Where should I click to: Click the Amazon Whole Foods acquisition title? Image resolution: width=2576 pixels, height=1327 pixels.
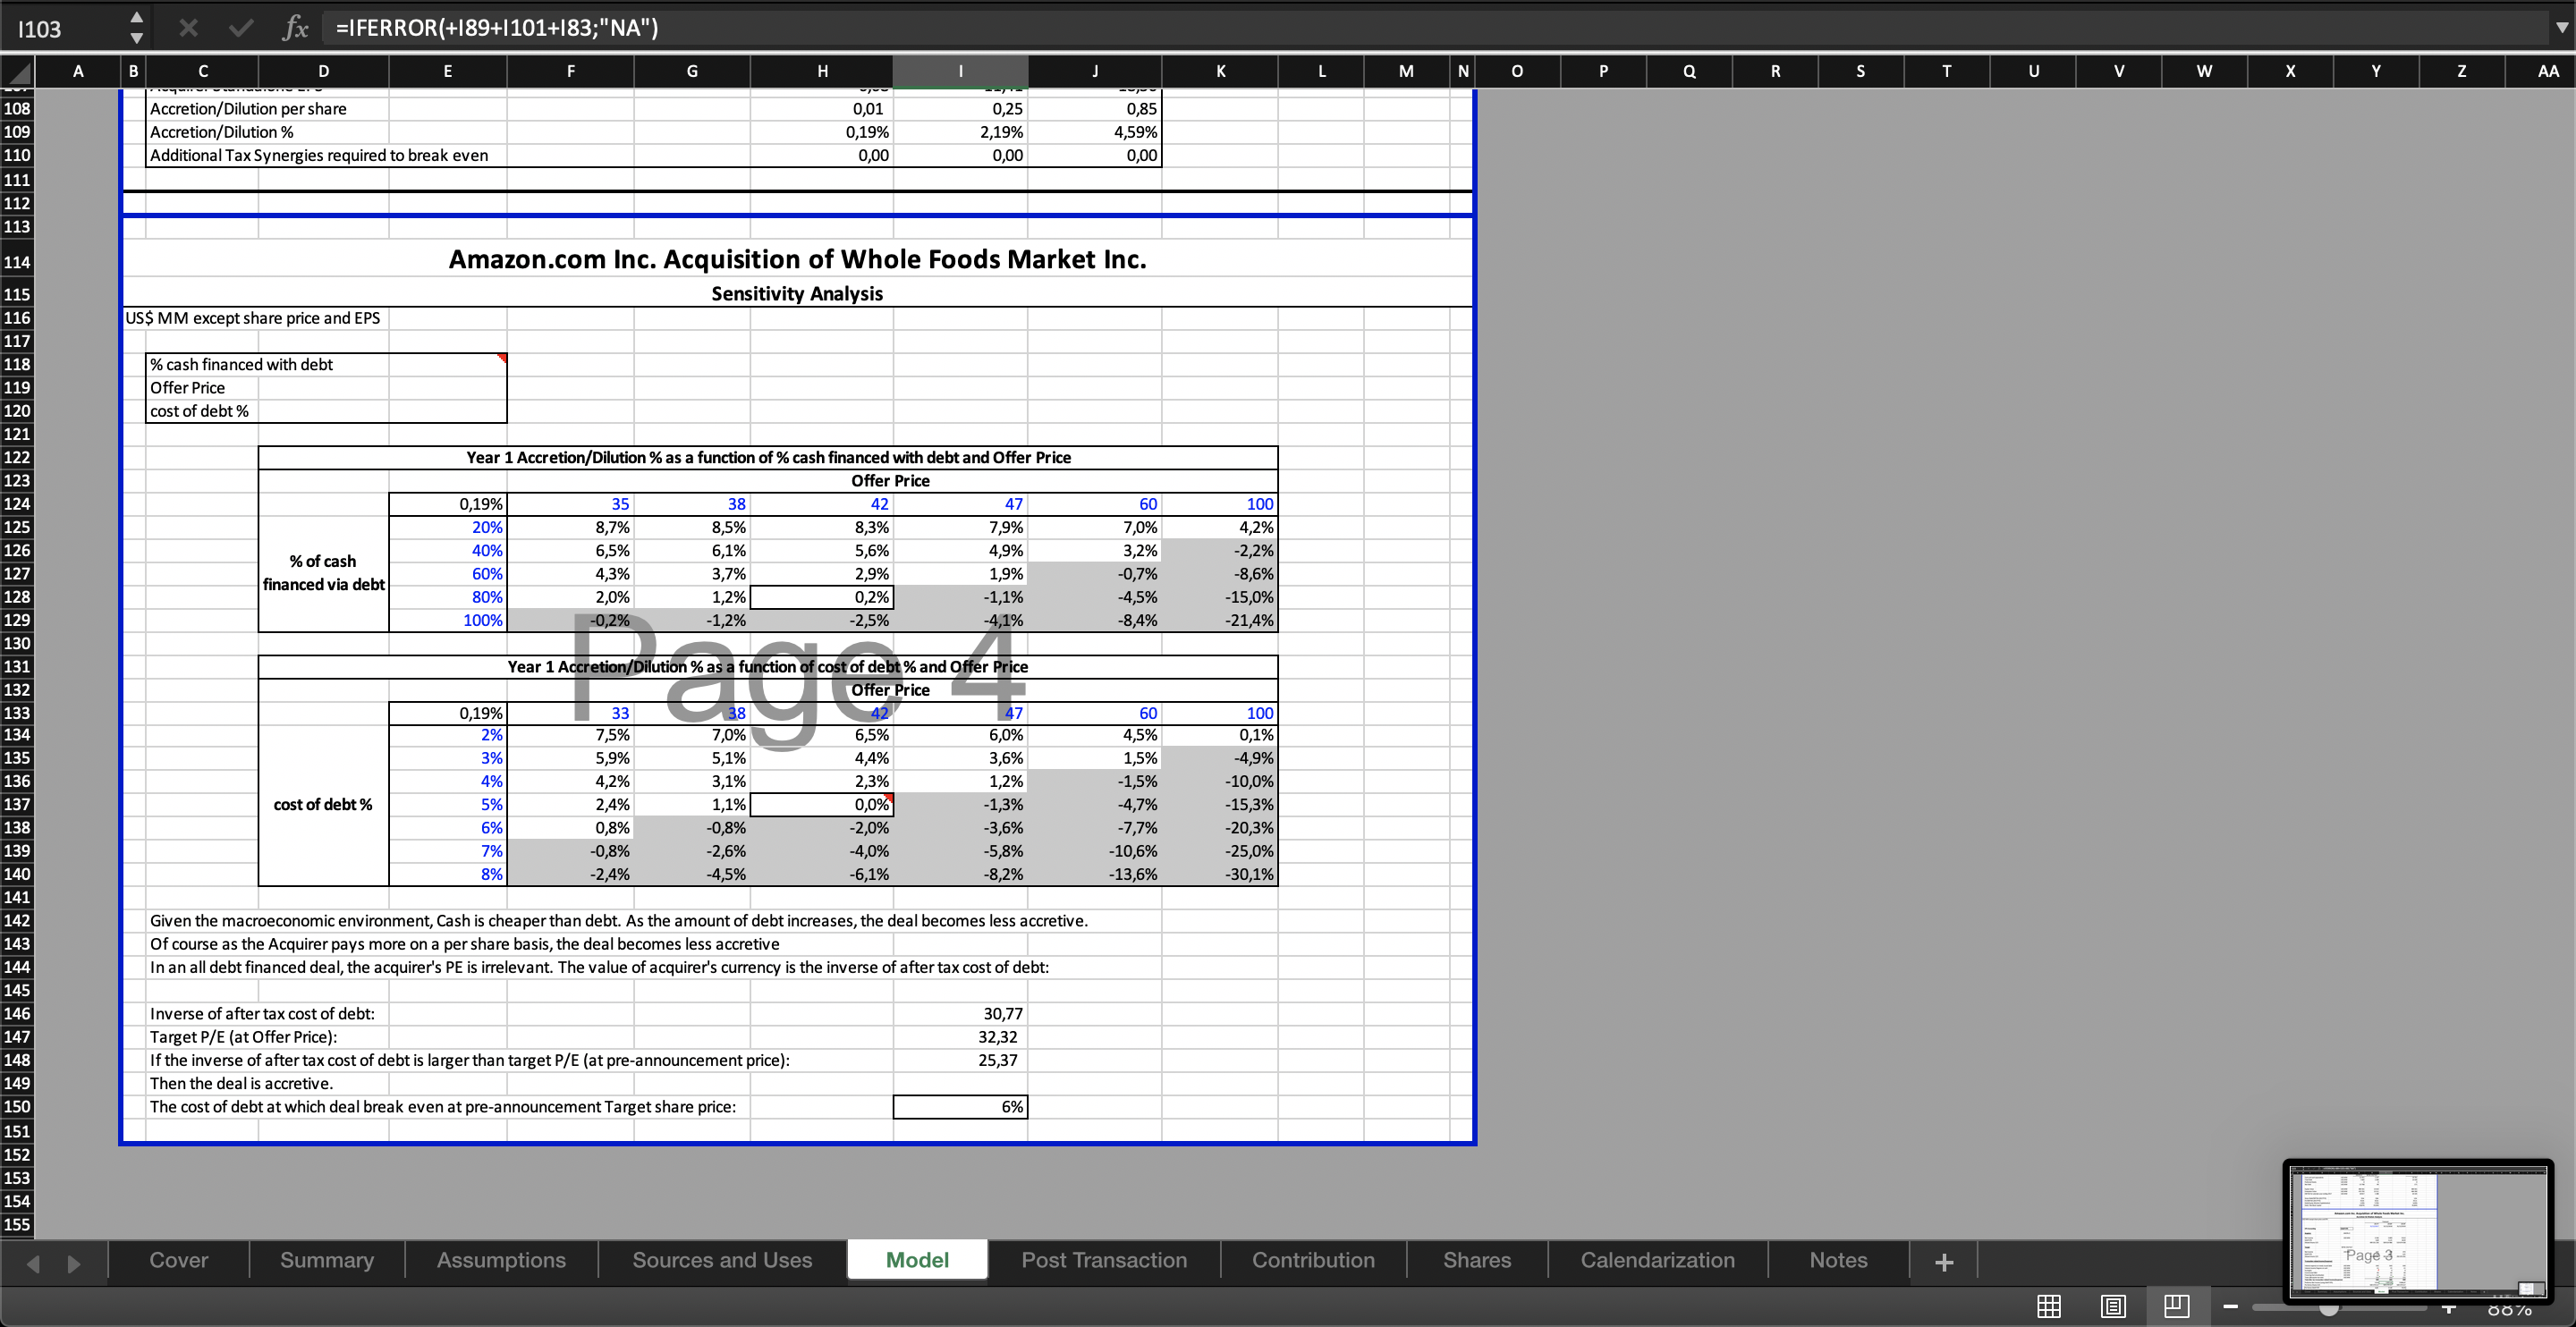point(797,260)
